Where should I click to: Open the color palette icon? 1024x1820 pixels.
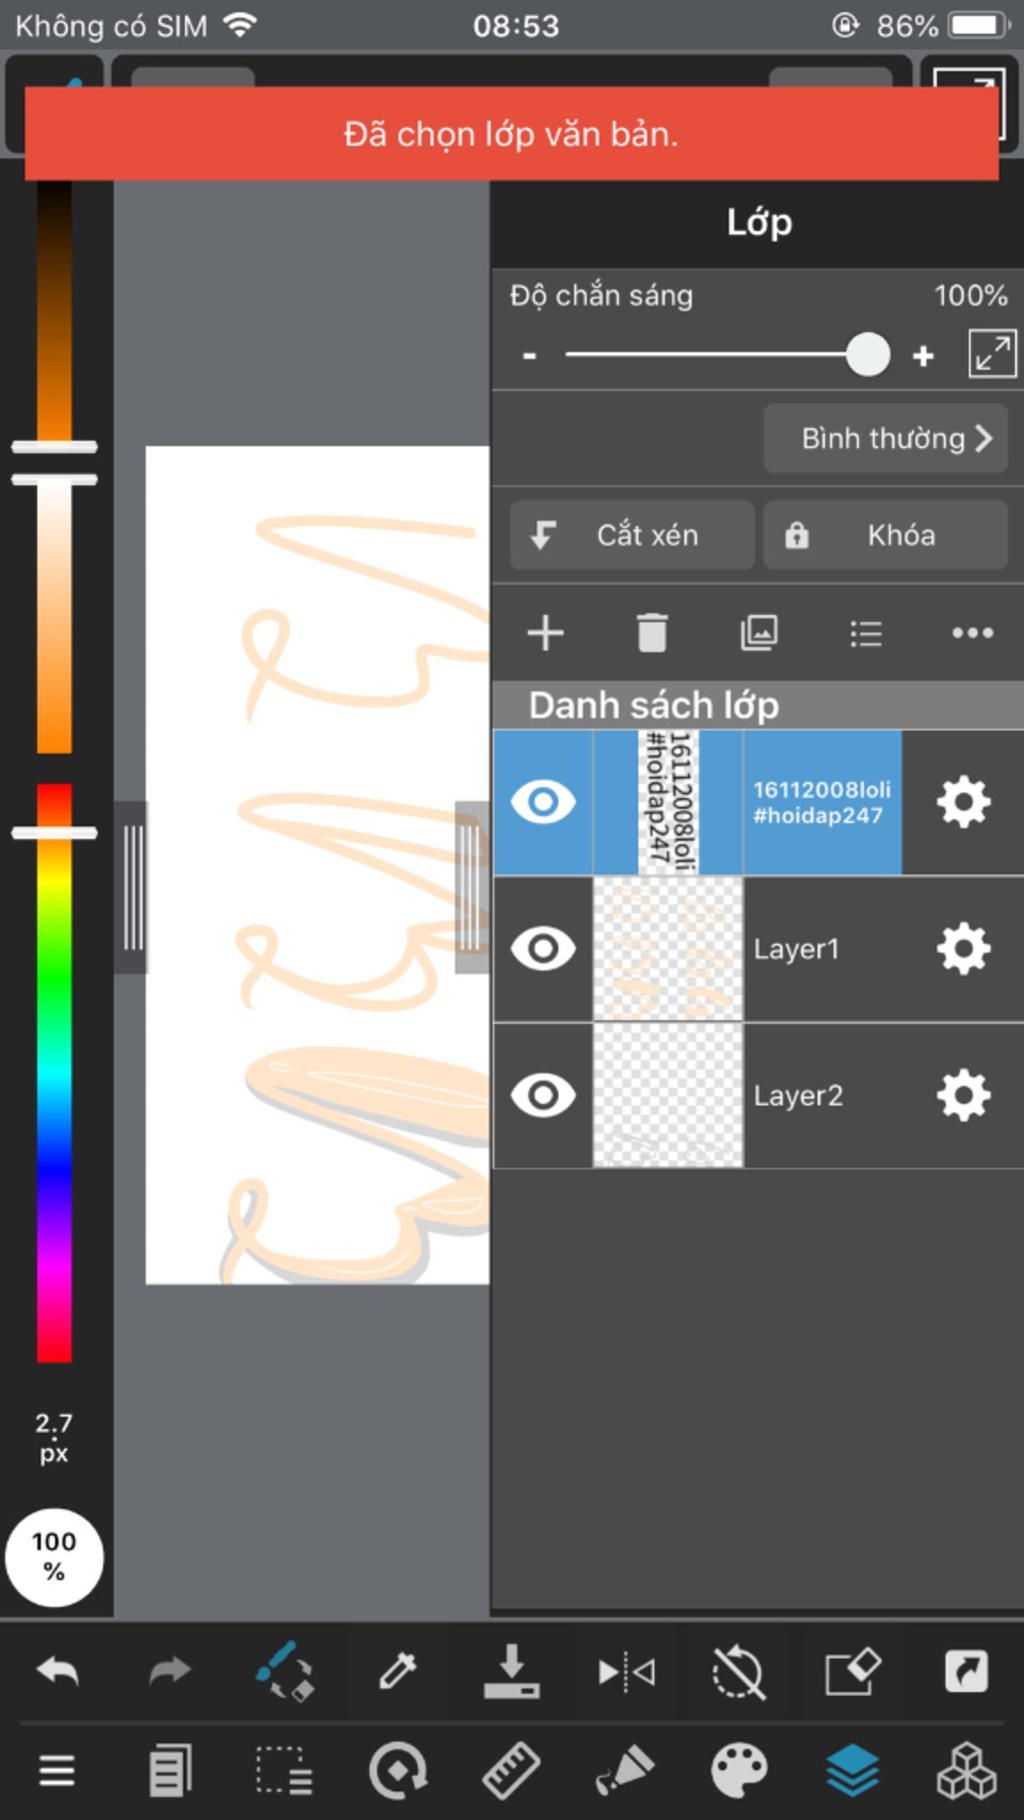[x=739, y=1771]
